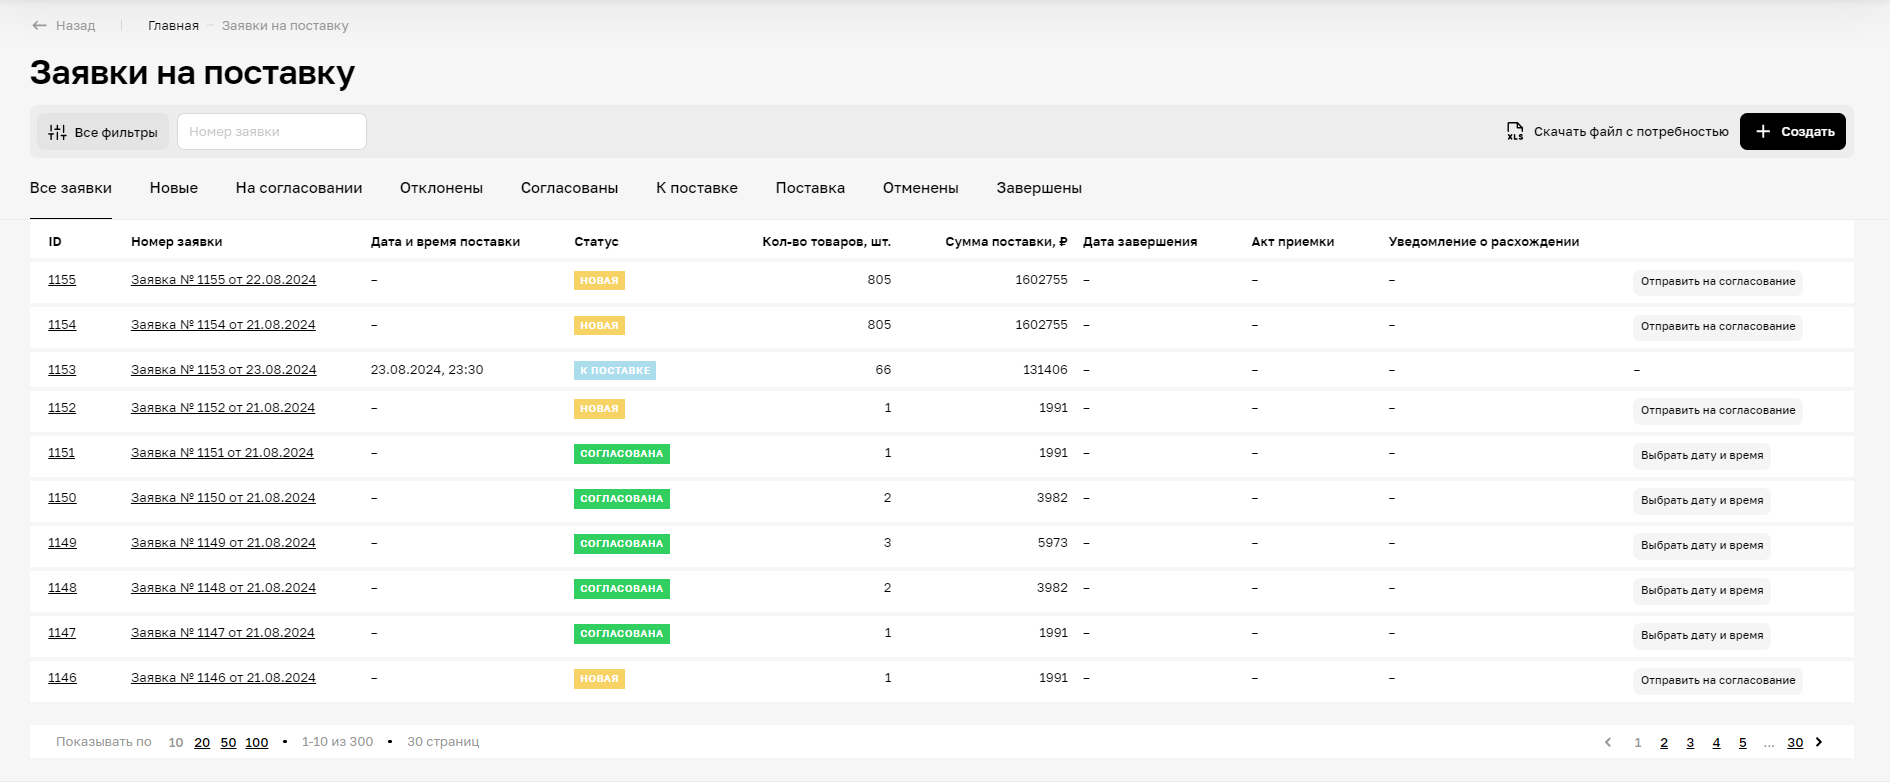This screenshot has width=1890, height=782.
Task: Go to page 2
Action: click(x=1664, y=742)
